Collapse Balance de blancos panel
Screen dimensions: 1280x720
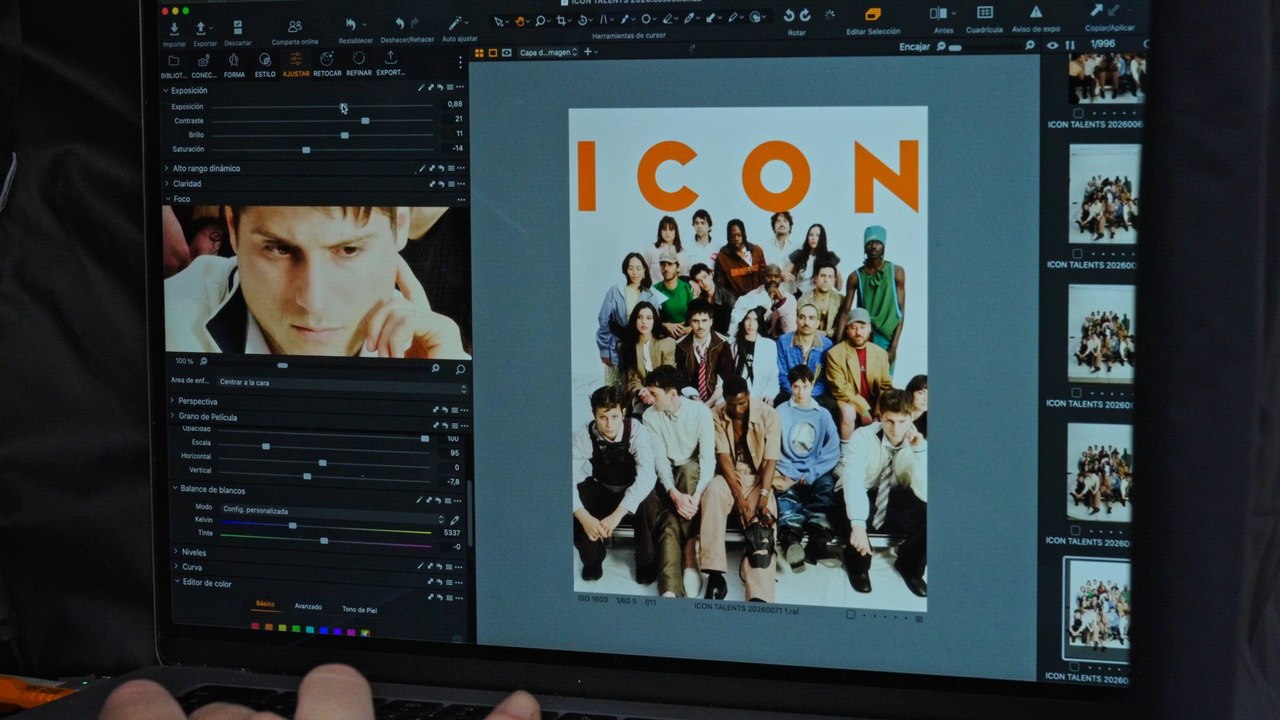coord(175,489)
